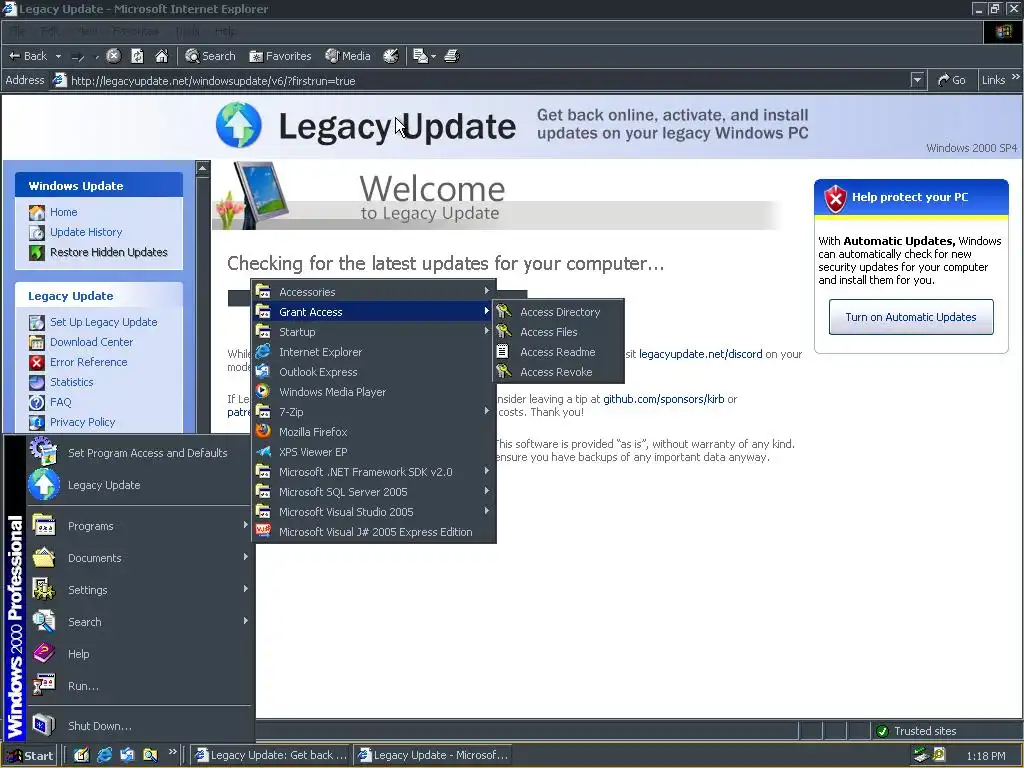Open the Statistics link in the sidebar
Viewport: 1024px width, 768px height.
coord(71,382)
